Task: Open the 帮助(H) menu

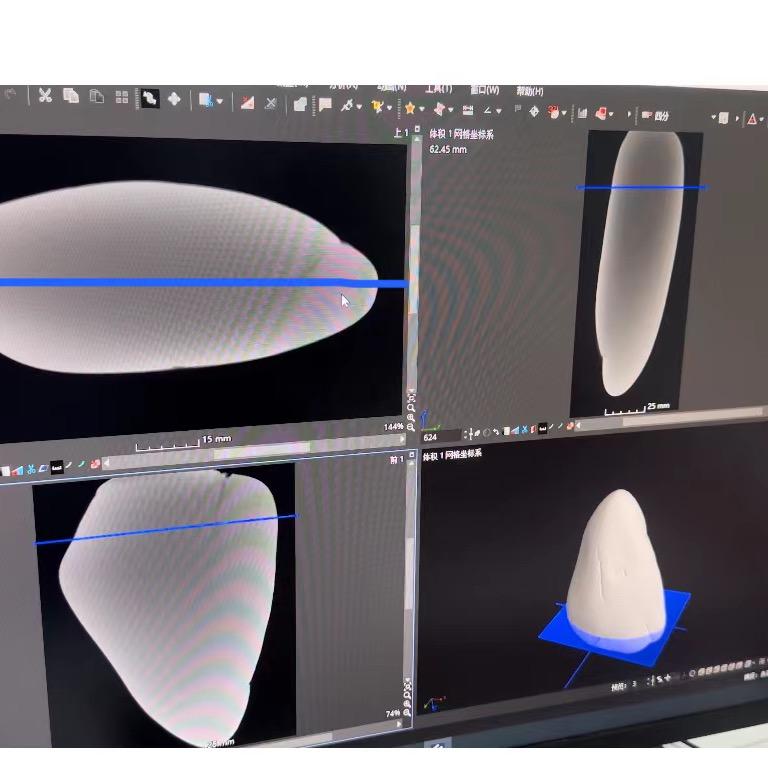Action: coord(530,91)
